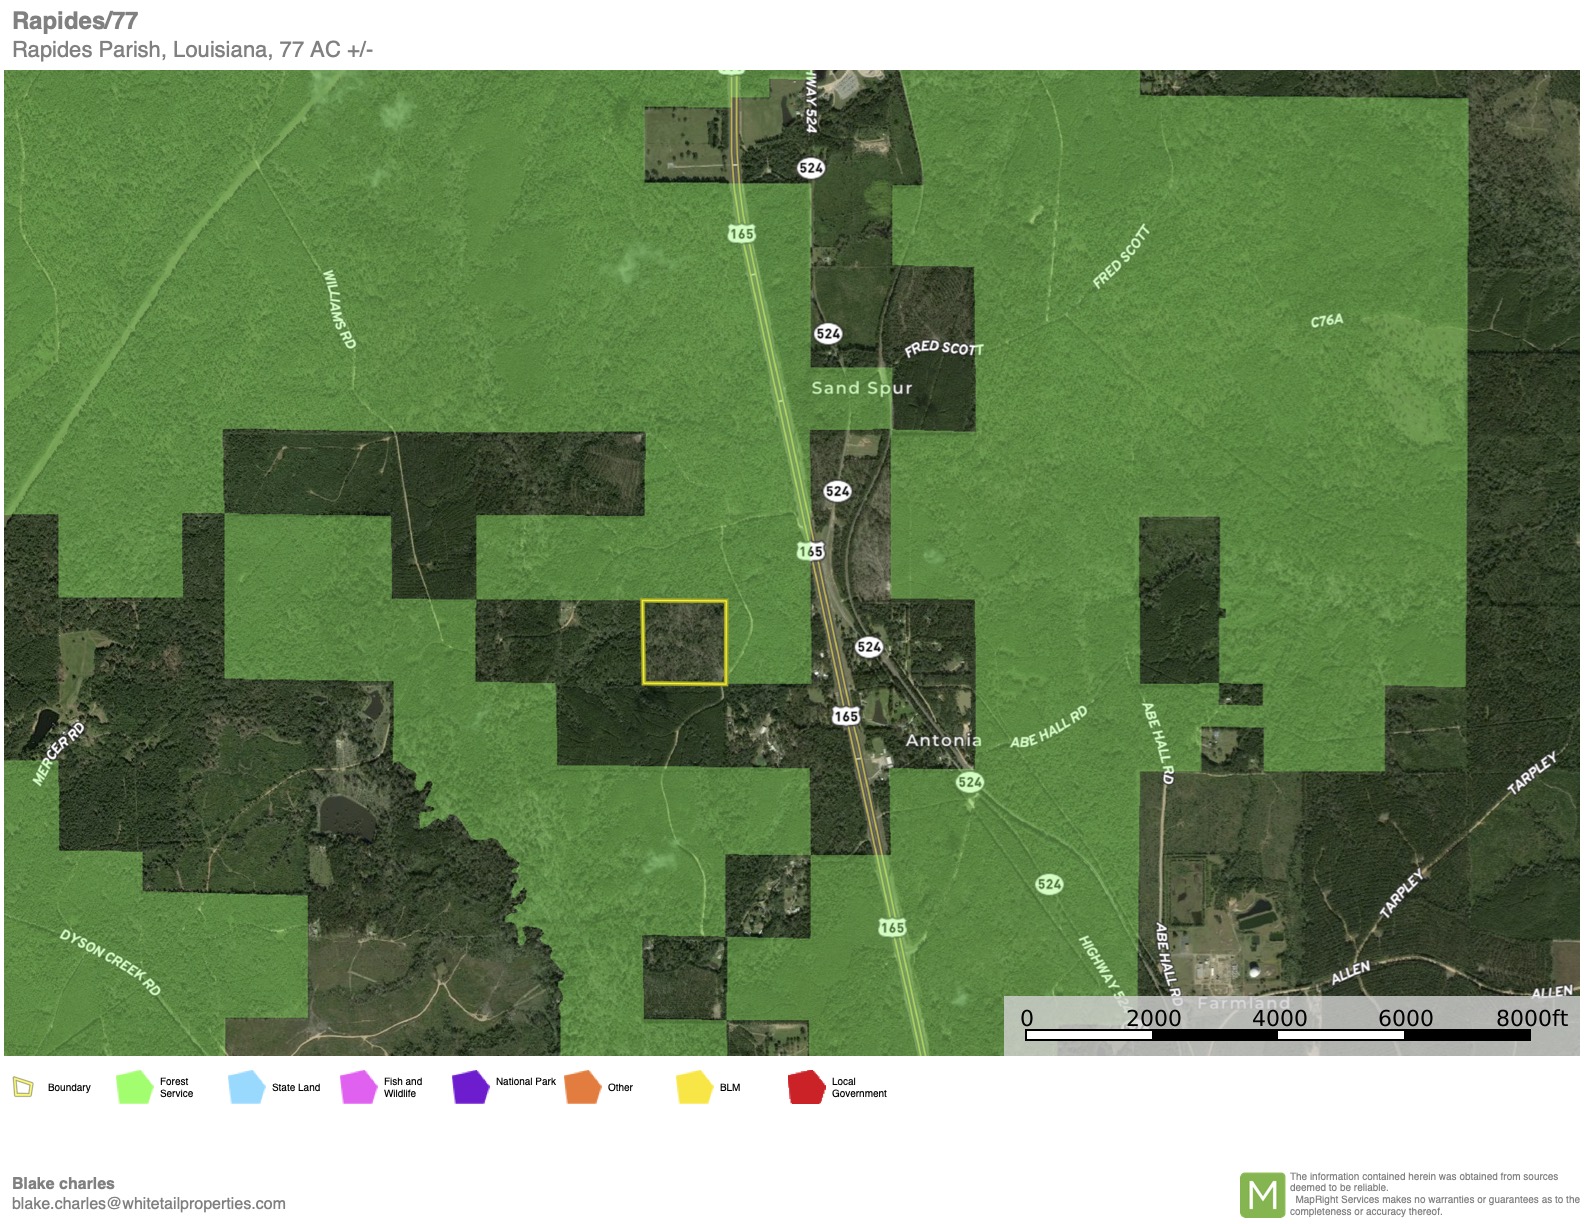Click the Sand Spur place label

point(861,388)
